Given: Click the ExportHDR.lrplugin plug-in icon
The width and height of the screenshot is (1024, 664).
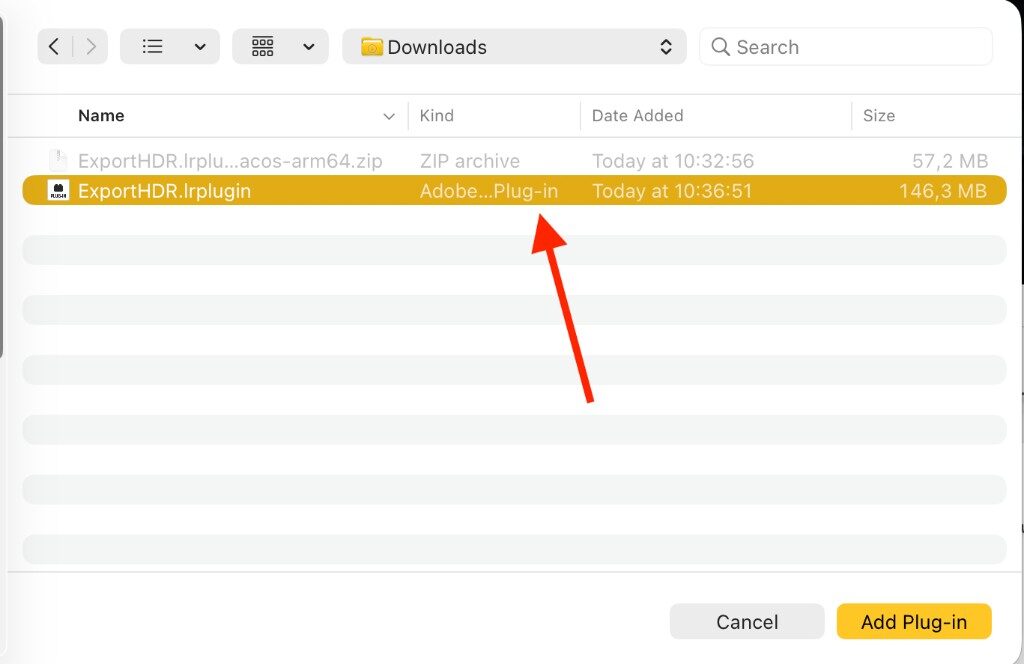Looking at the screenshot, I should 58,190.
